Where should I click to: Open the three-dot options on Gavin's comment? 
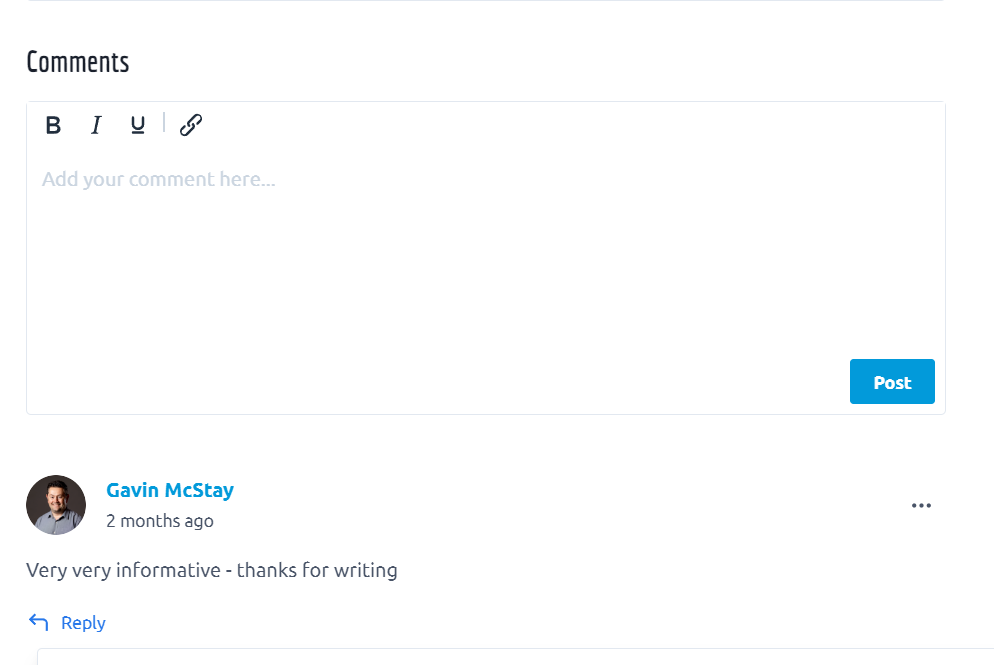click(921, 506)
